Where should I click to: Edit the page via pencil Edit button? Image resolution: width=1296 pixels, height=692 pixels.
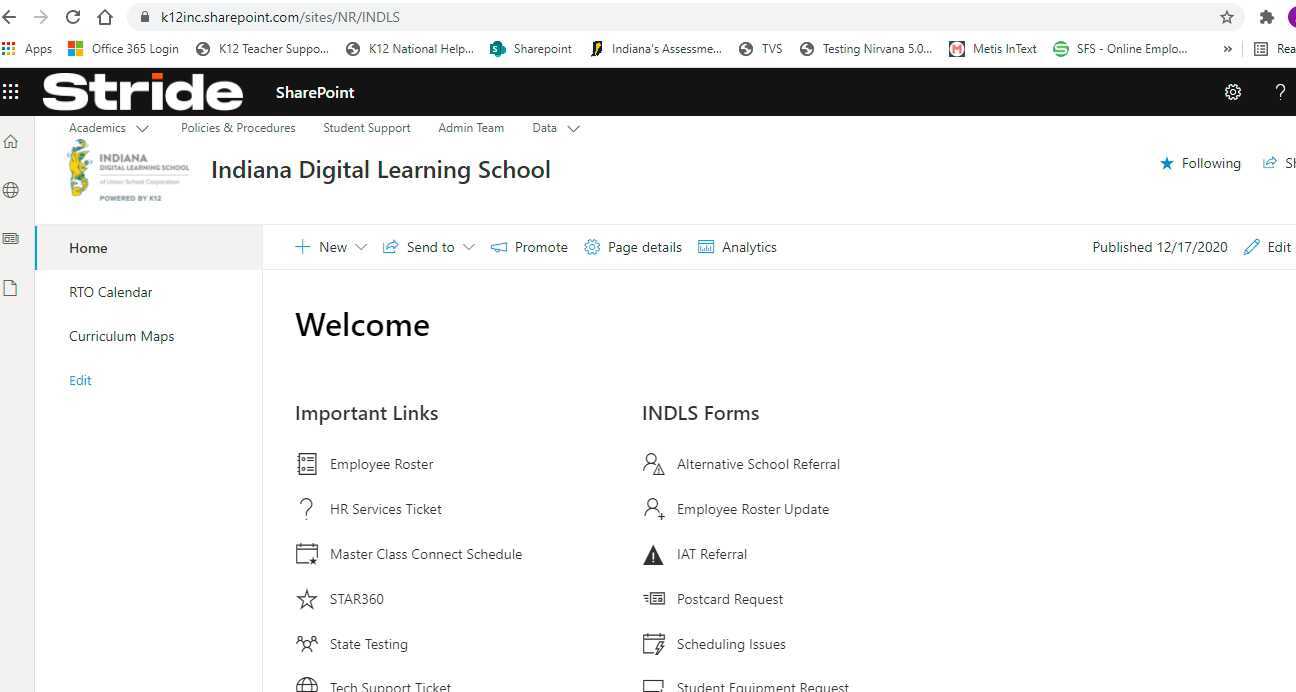(x=1268, y=247)
